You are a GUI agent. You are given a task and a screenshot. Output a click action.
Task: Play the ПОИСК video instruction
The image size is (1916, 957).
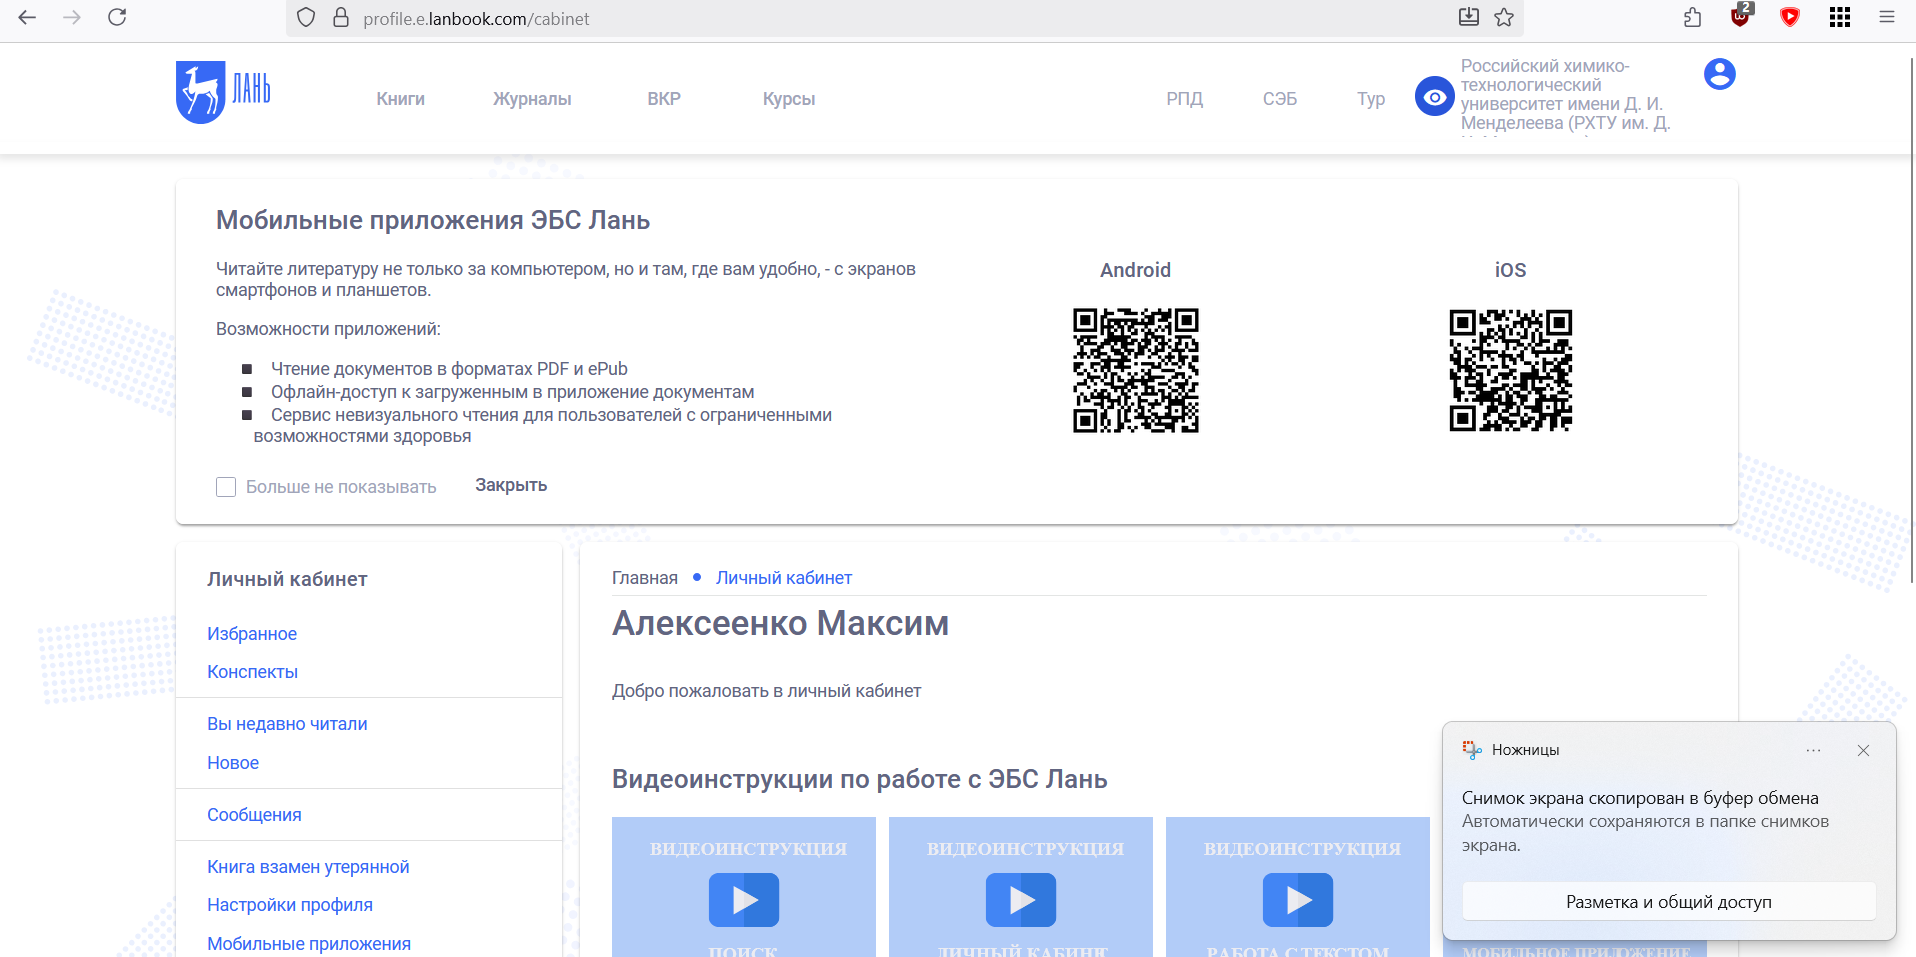(744, 900)
